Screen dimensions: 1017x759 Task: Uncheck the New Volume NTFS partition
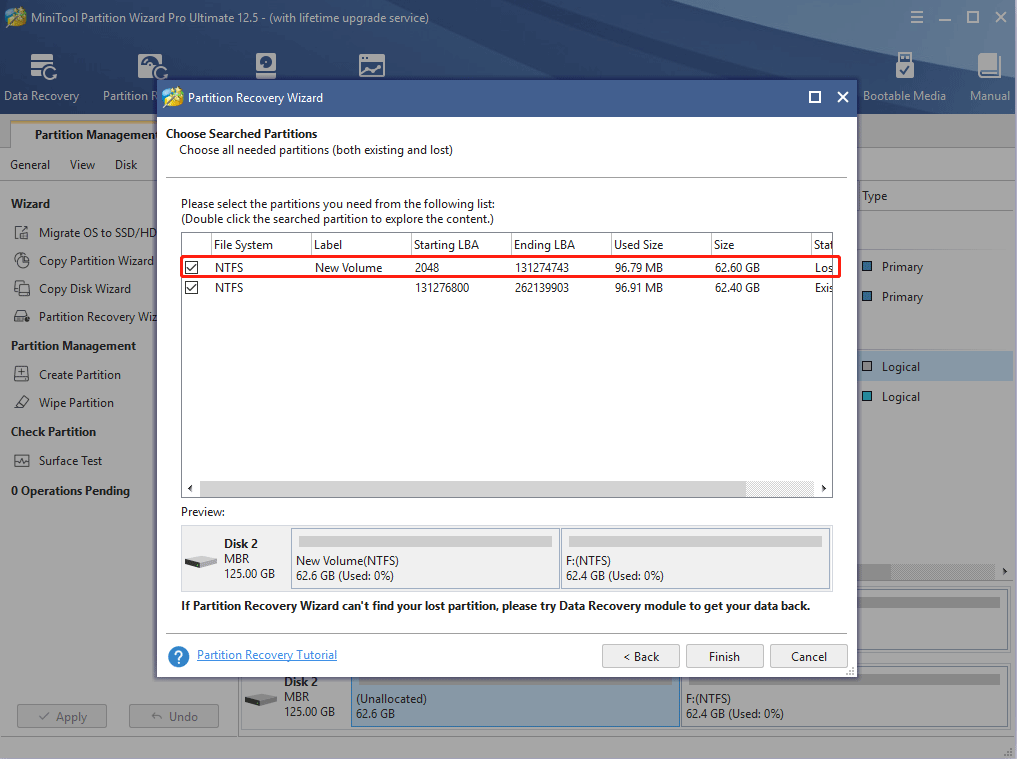click(191, 267)
